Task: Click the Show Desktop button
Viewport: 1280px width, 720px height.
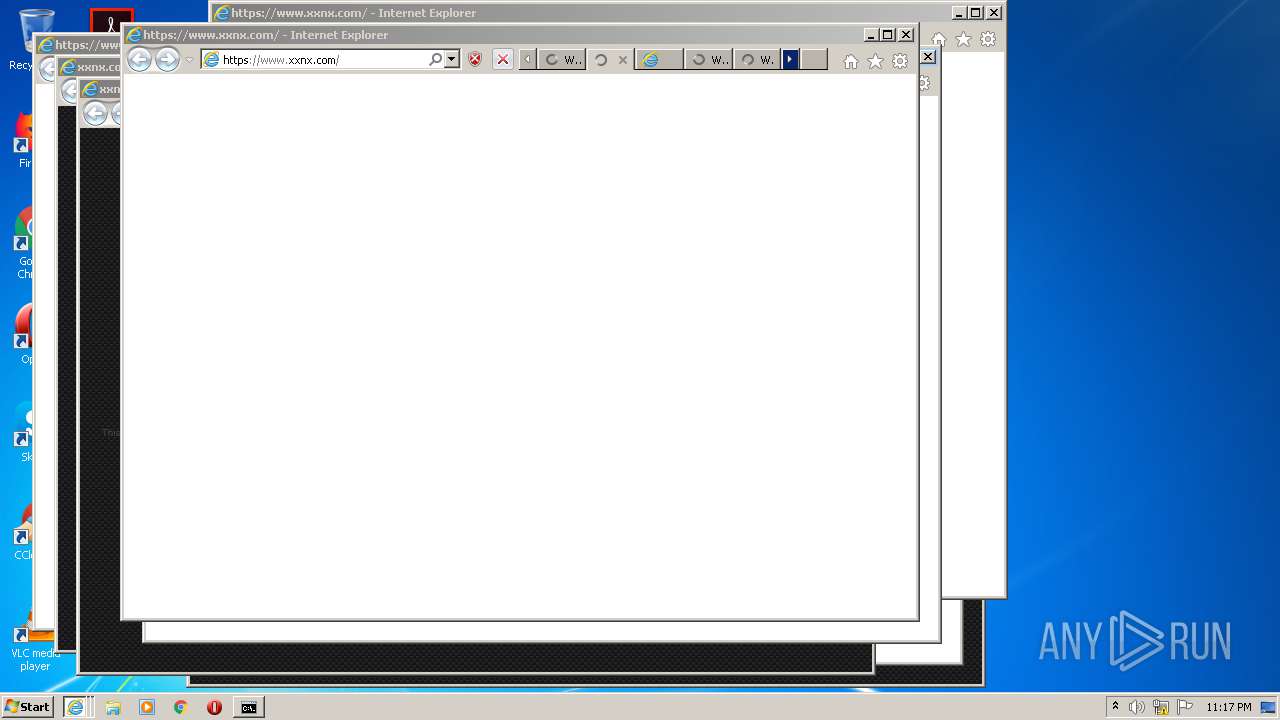Action: coord(1270,707)
